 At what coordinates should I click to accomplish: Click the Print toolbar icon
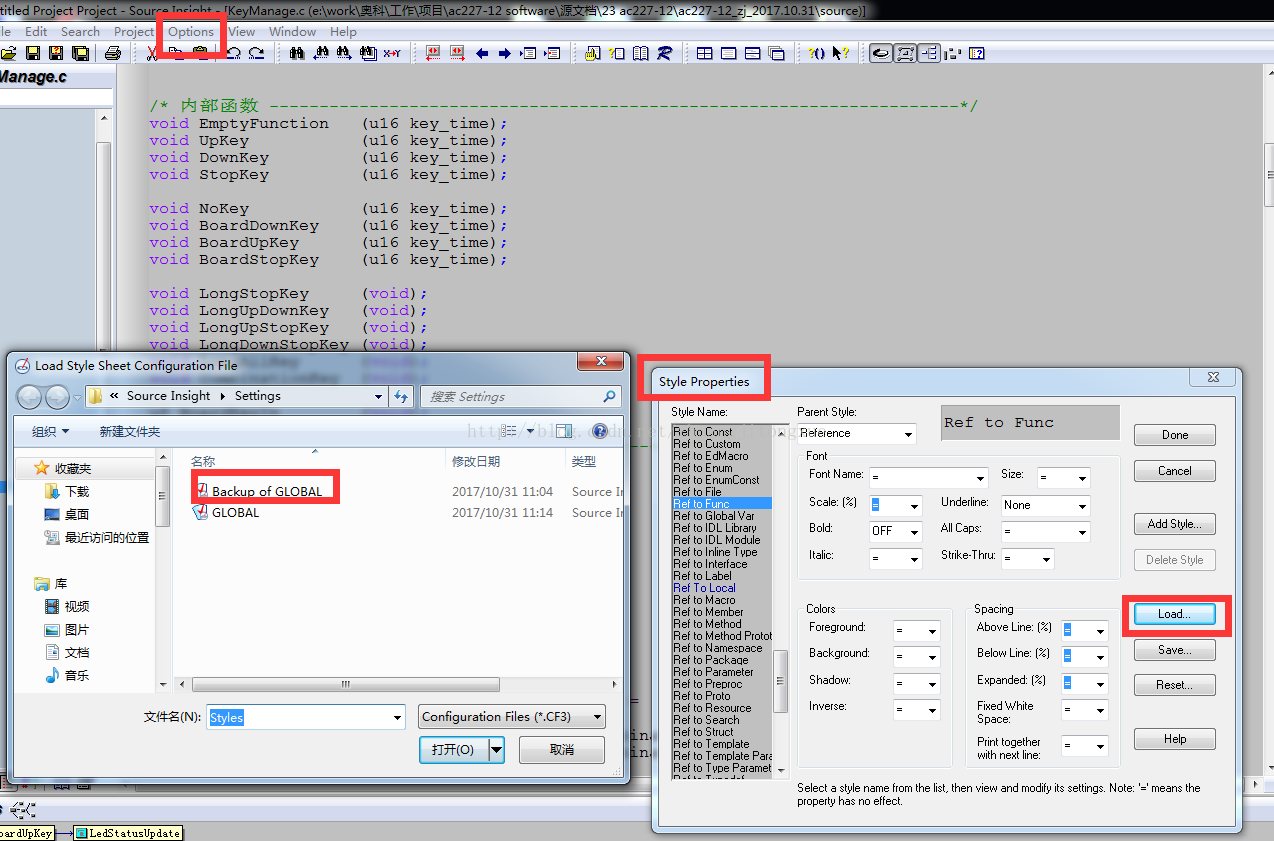(113, 53)
